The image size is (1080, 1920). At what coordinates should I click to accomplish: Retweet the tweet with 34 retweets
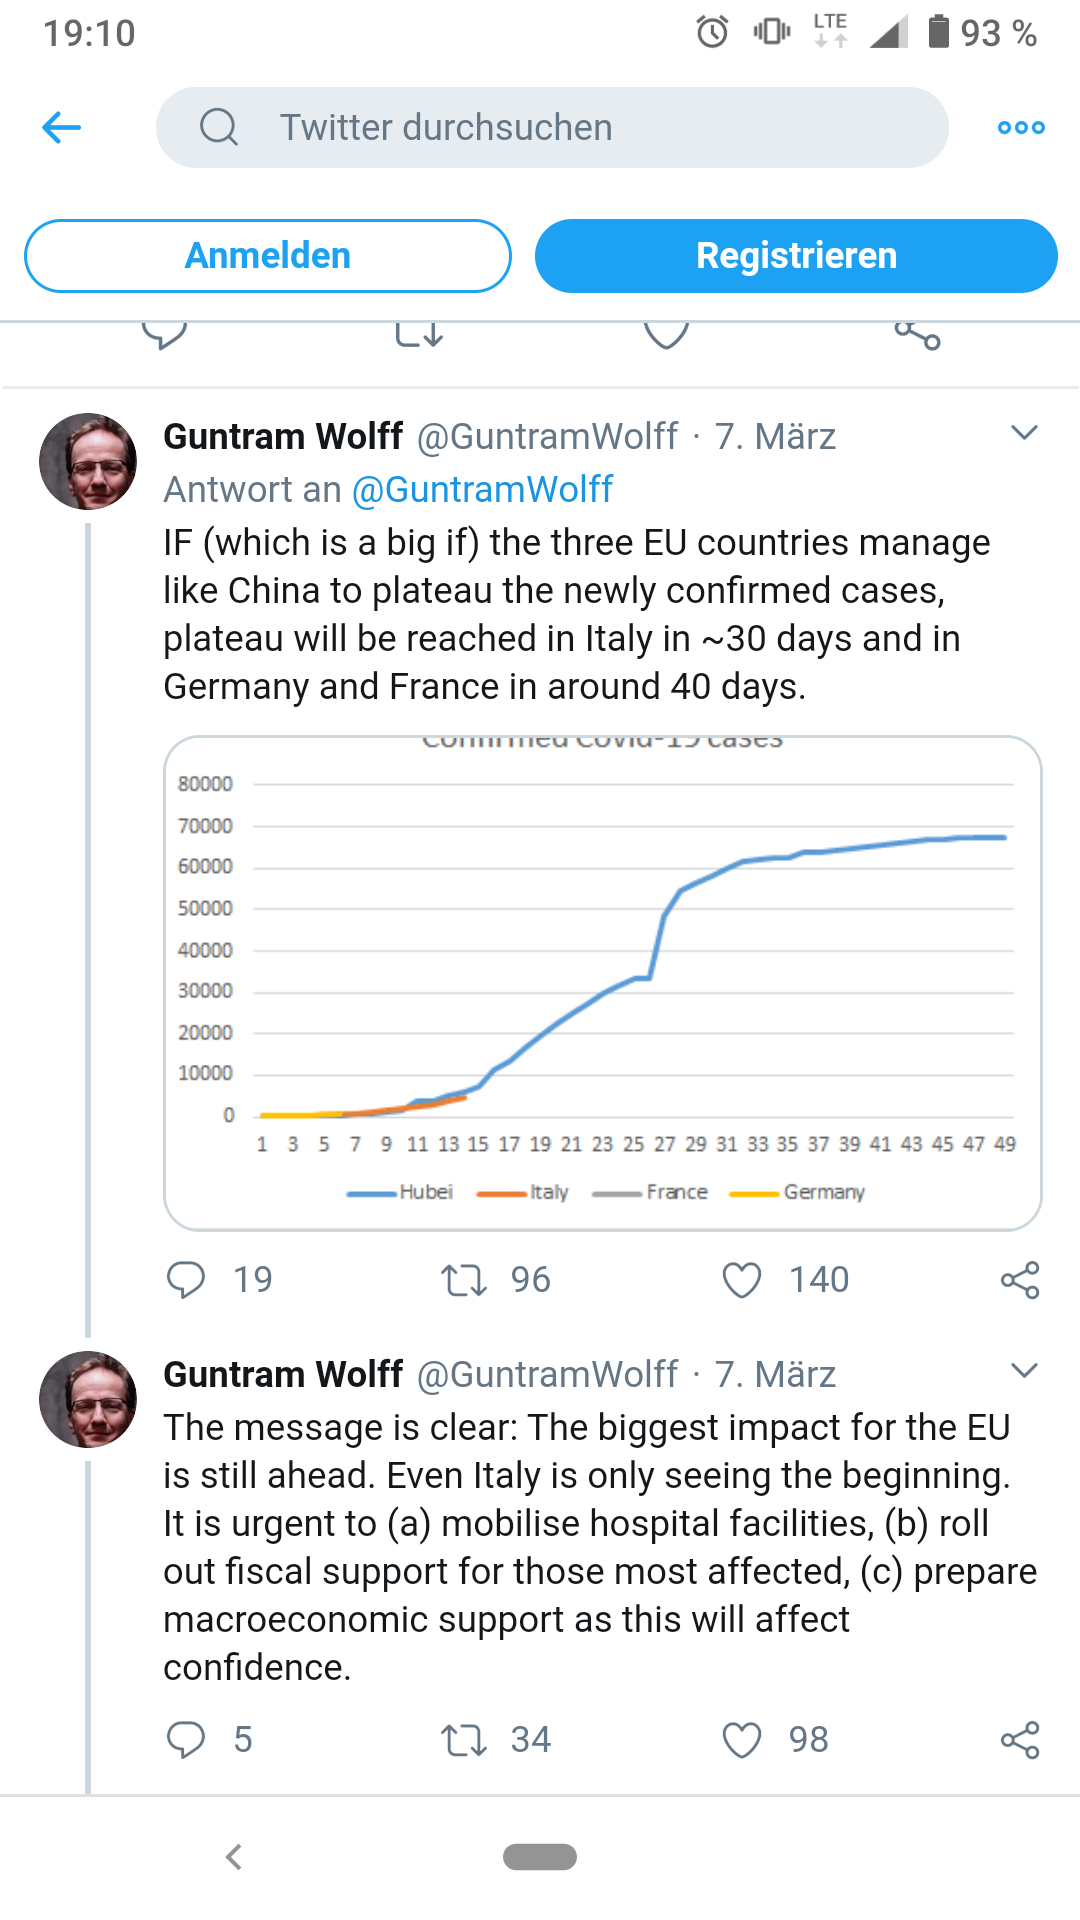464,1740
